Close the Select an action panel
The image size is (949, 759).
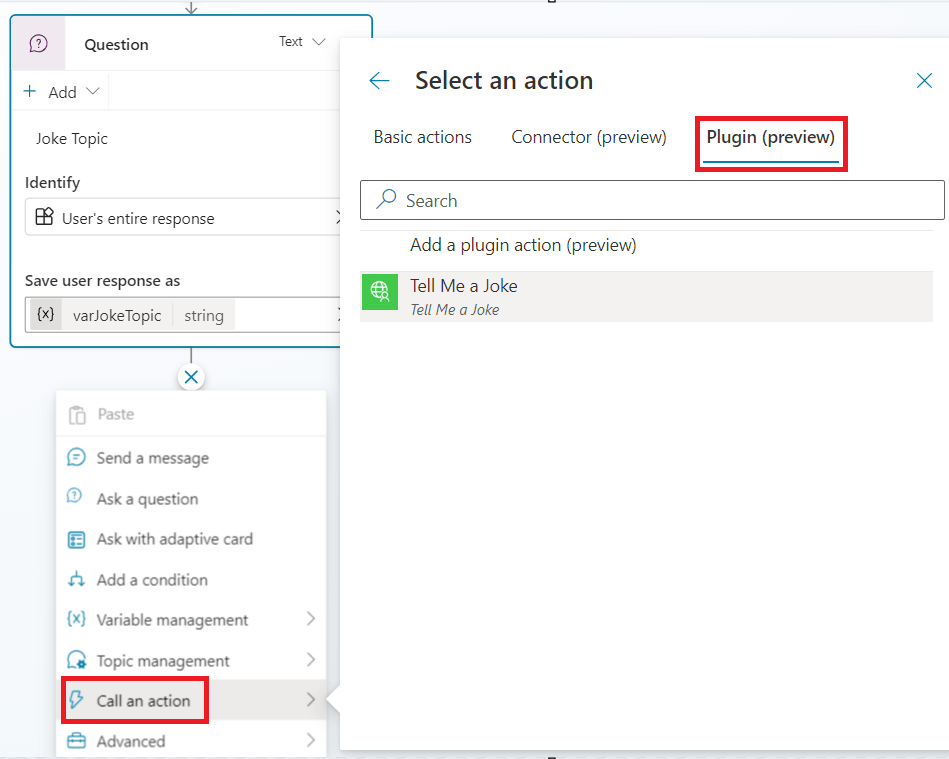(924, 81)
